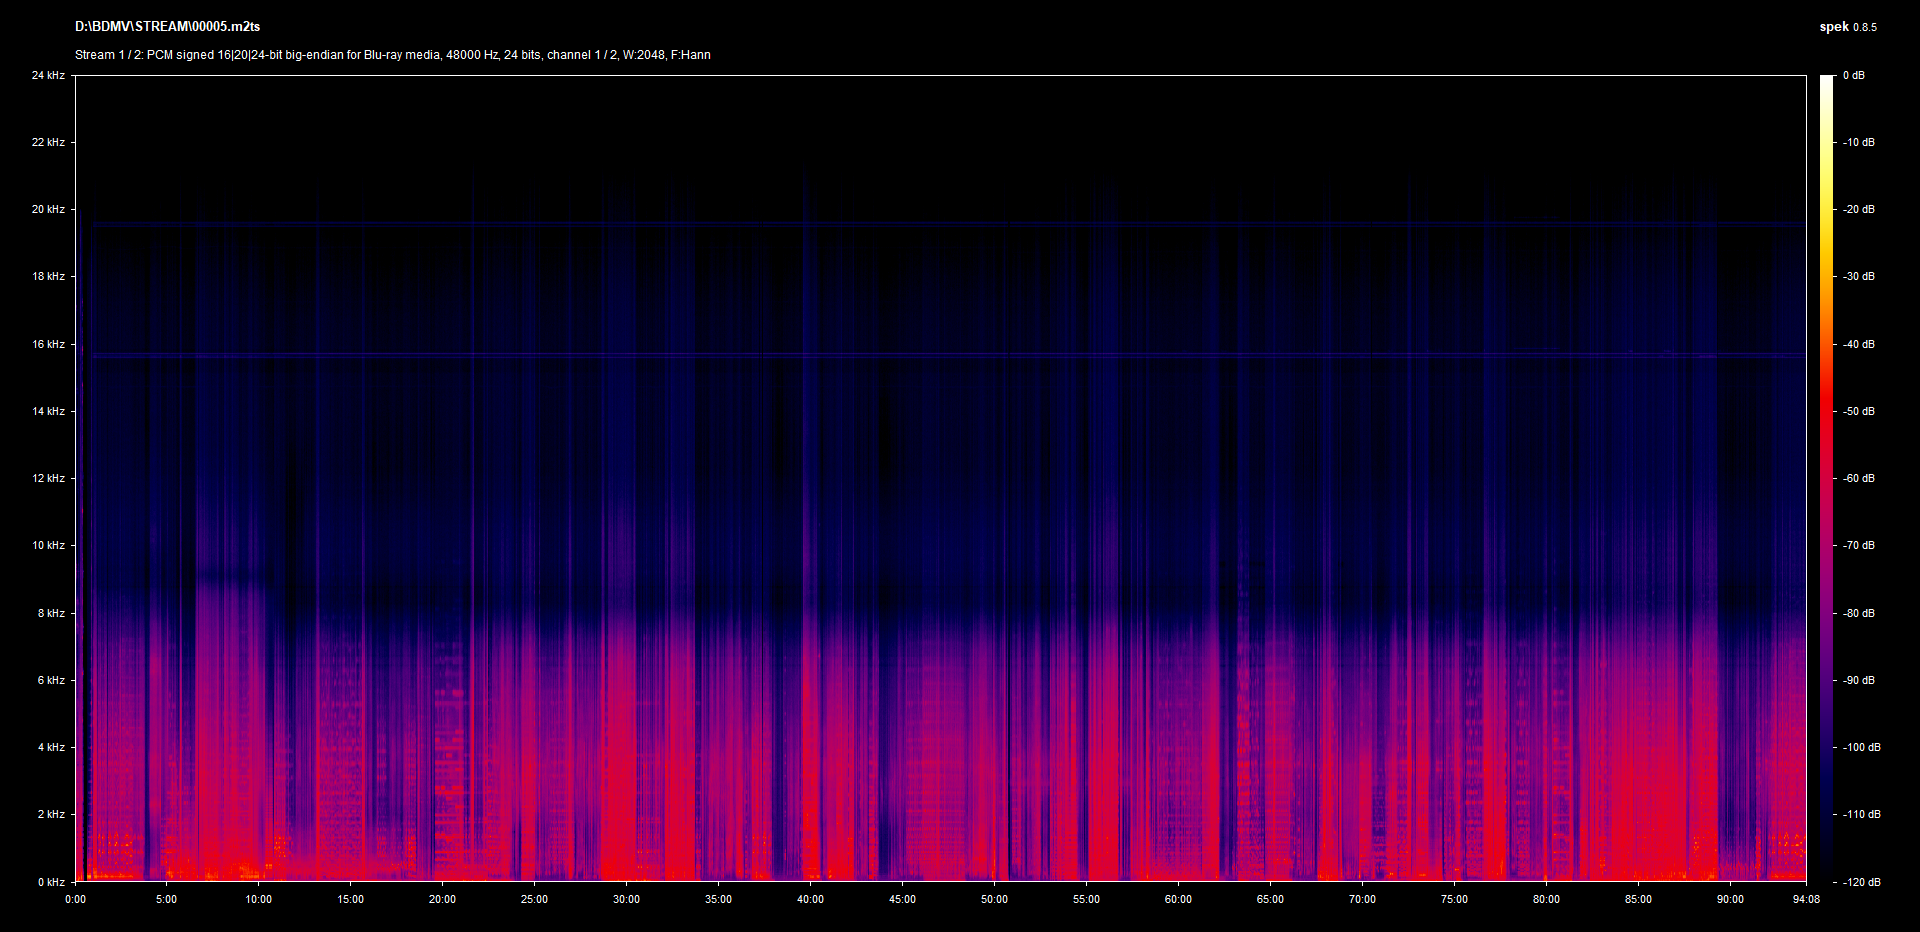Pick the 75:00 time axis marker
1920x932 pixels.
tap(1454, 899)
